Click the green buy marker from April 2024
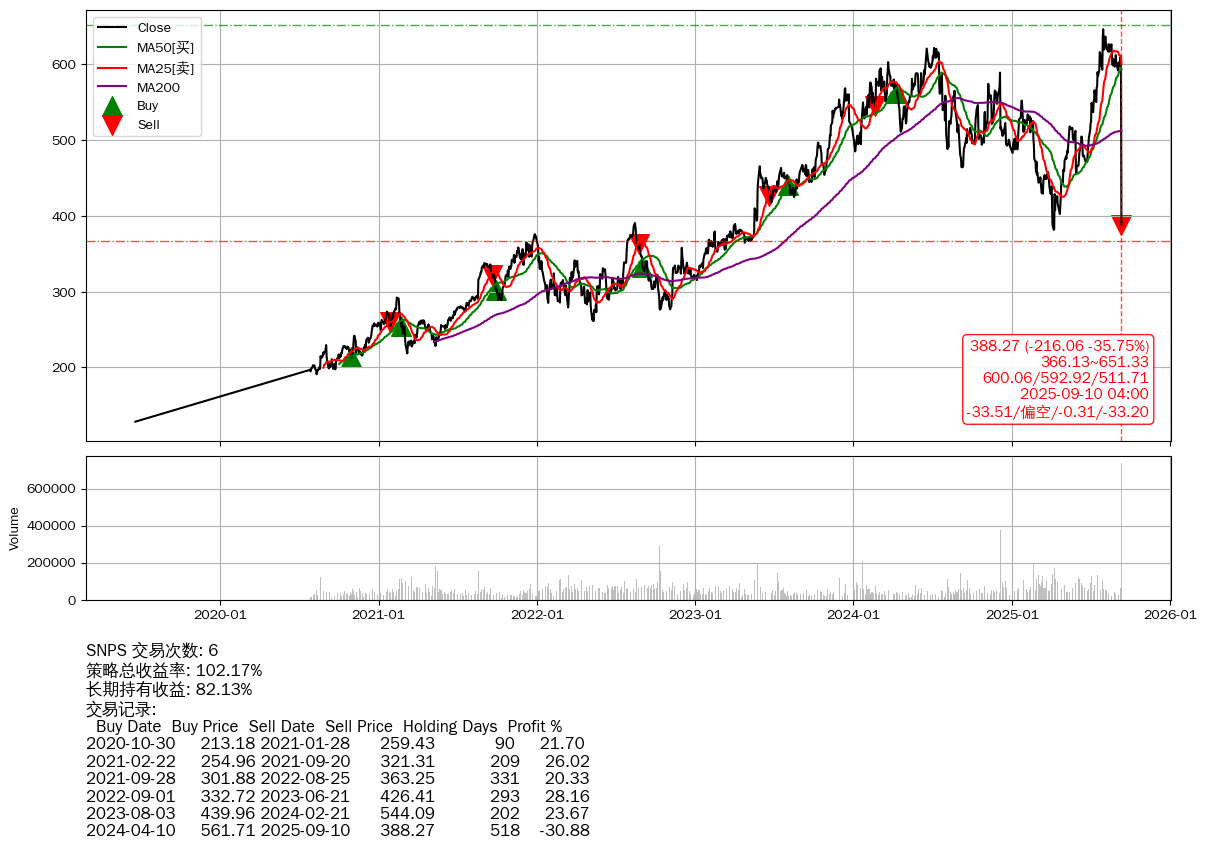Viewport: 1207px width, 849px height. tap(895, 92)
